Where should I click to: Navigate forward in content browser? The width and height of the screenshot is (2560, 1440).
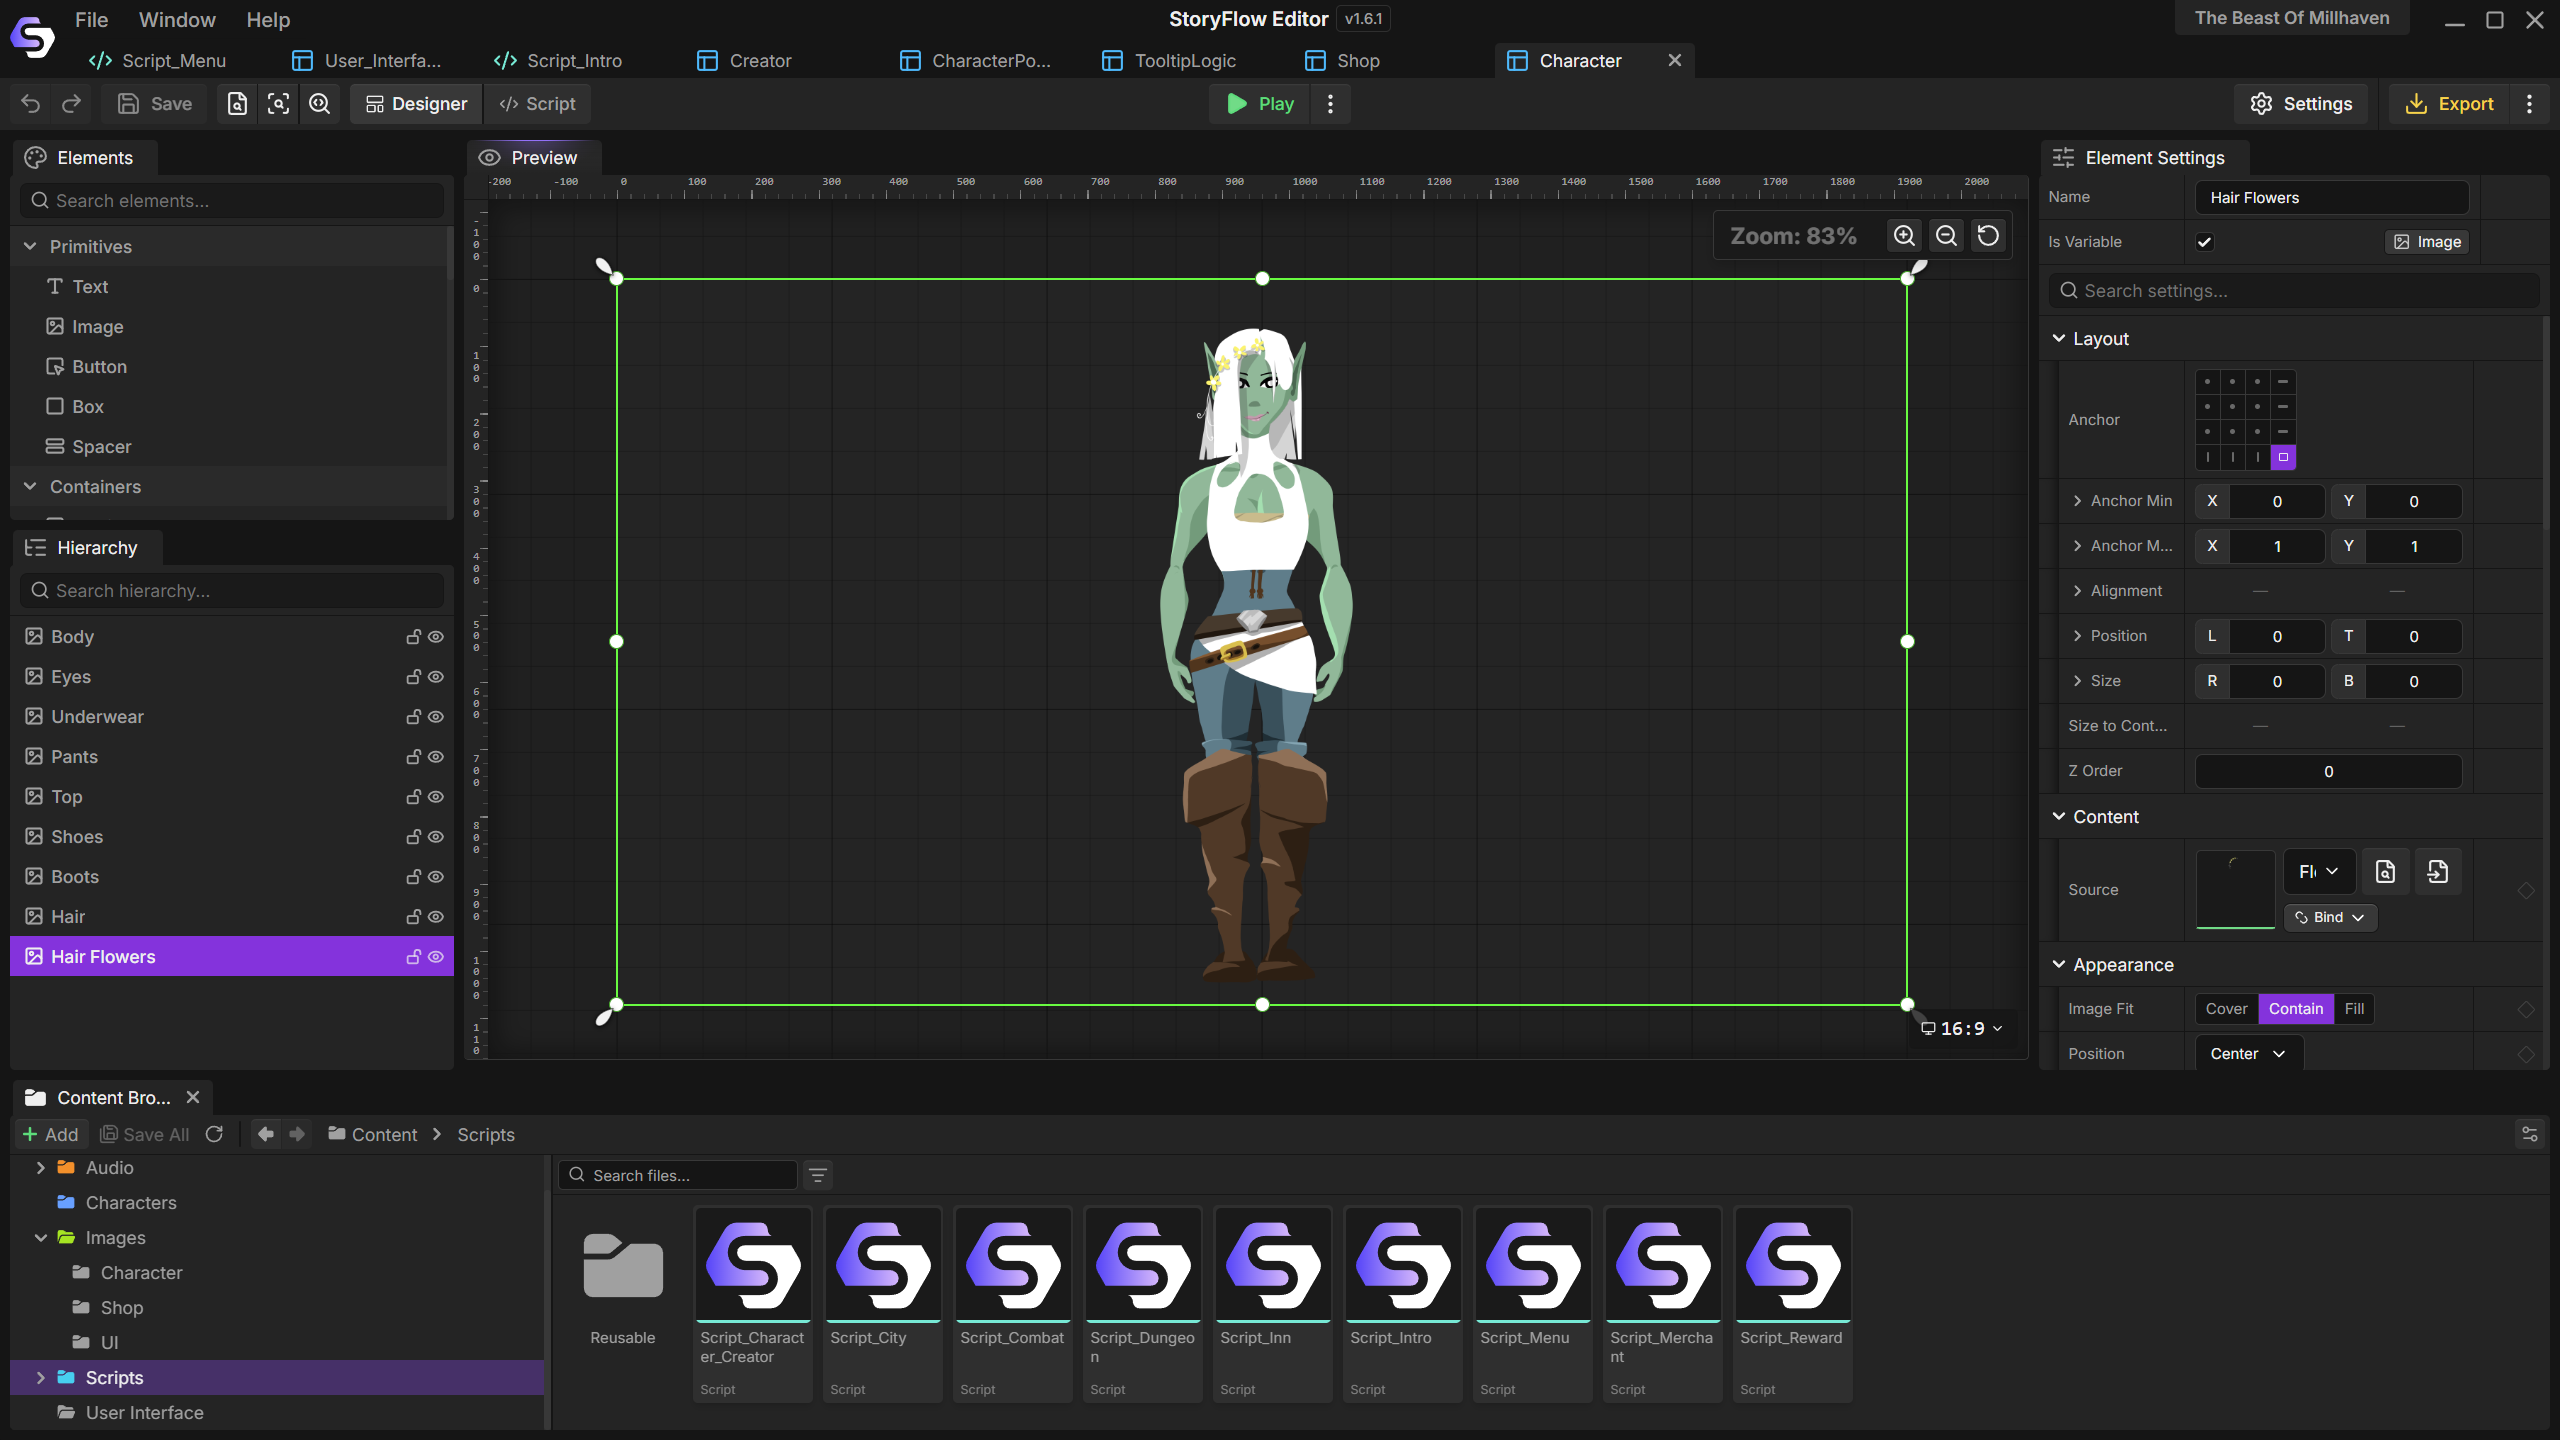[297, 1134]
